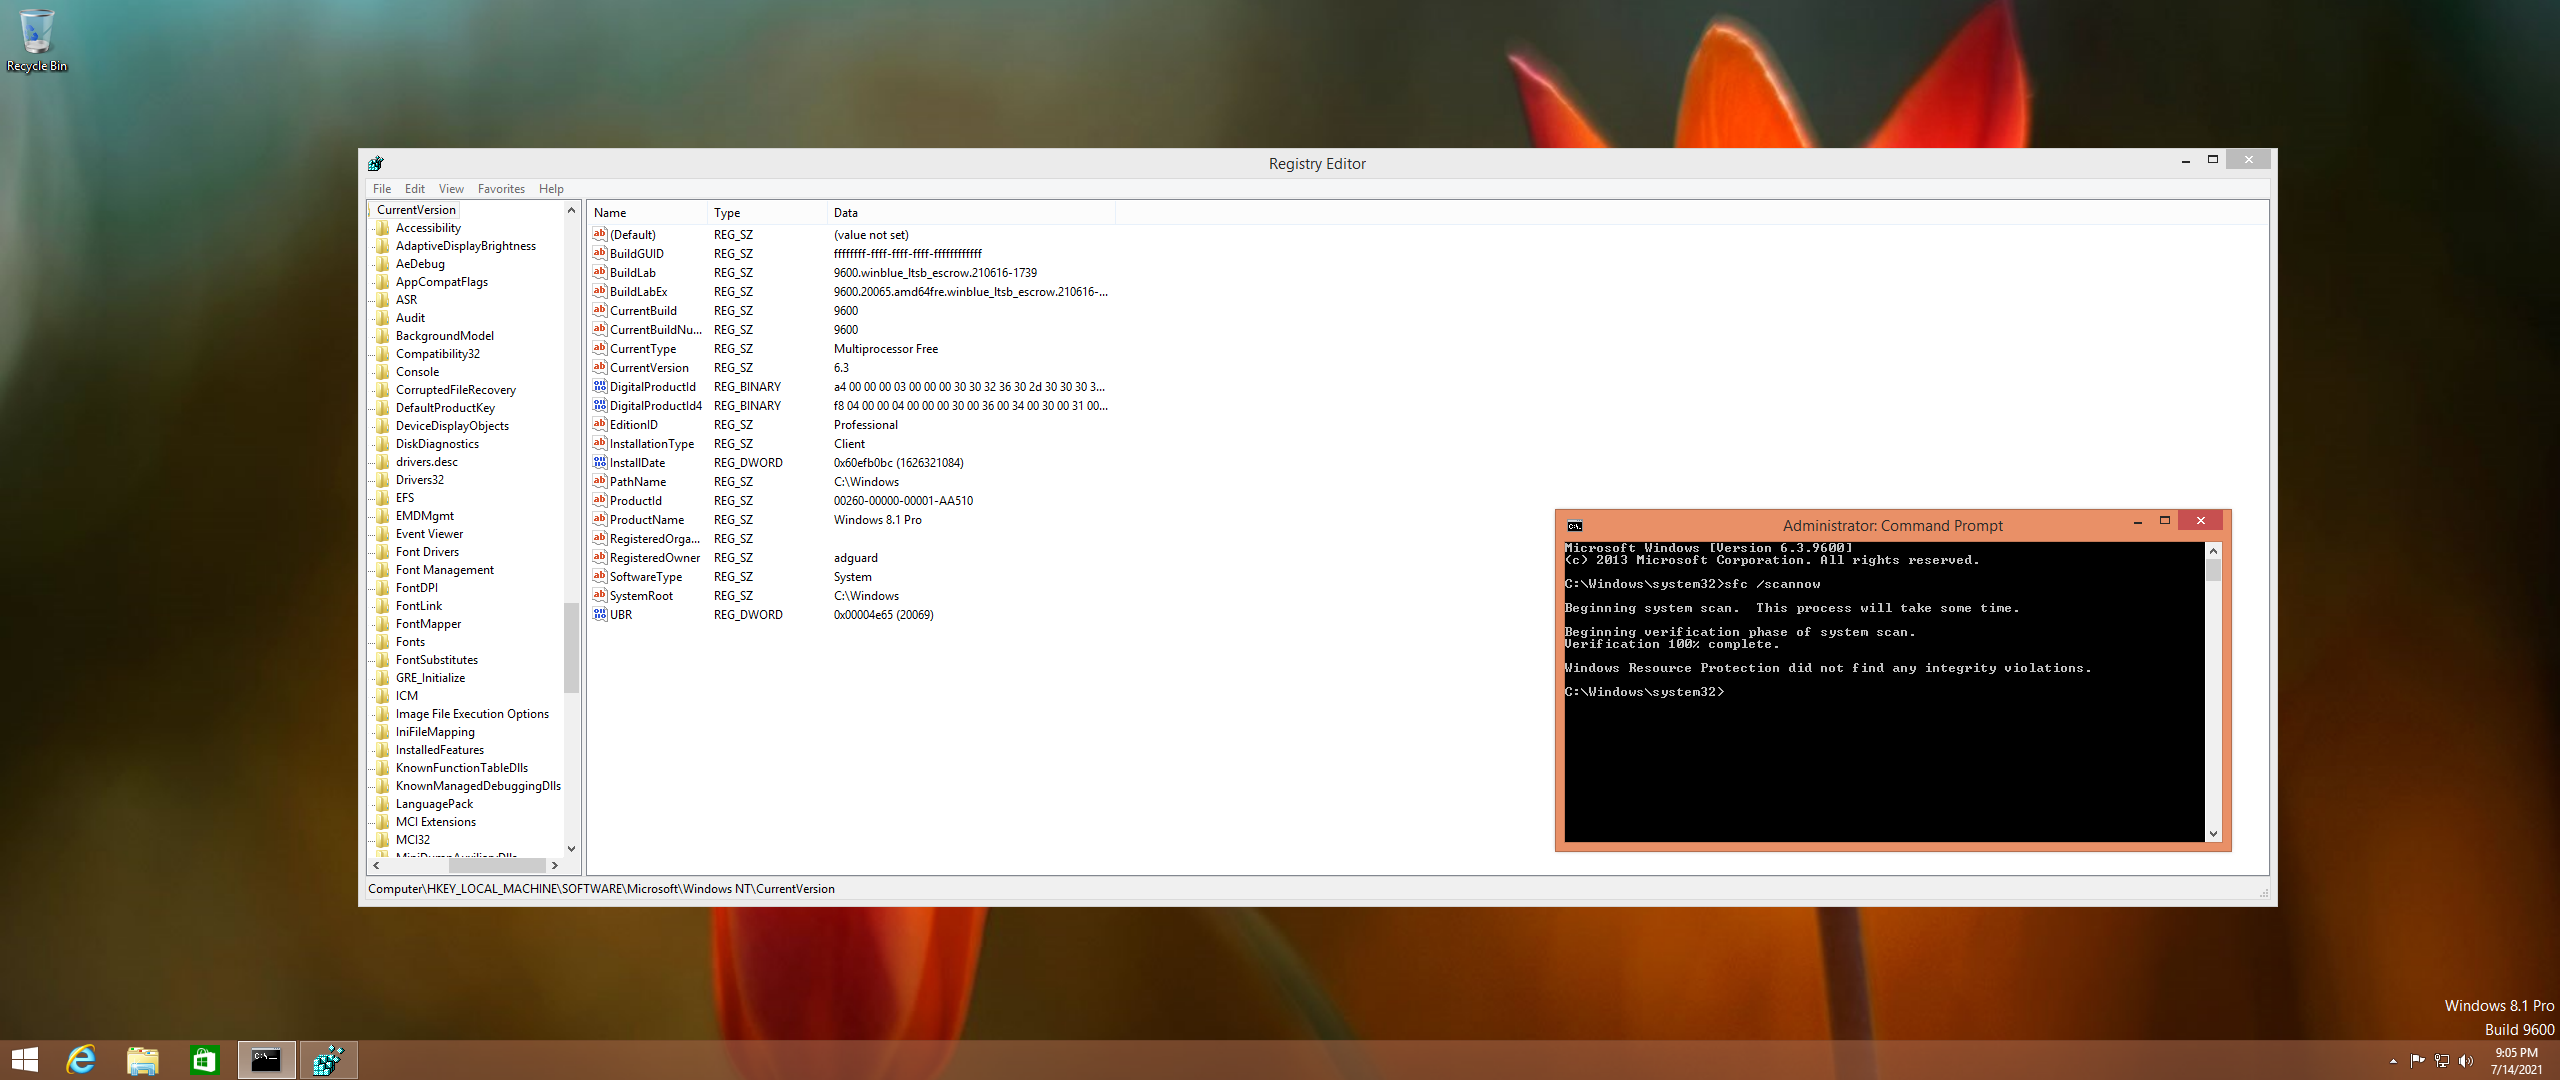Open the View menu

[451, 189]
